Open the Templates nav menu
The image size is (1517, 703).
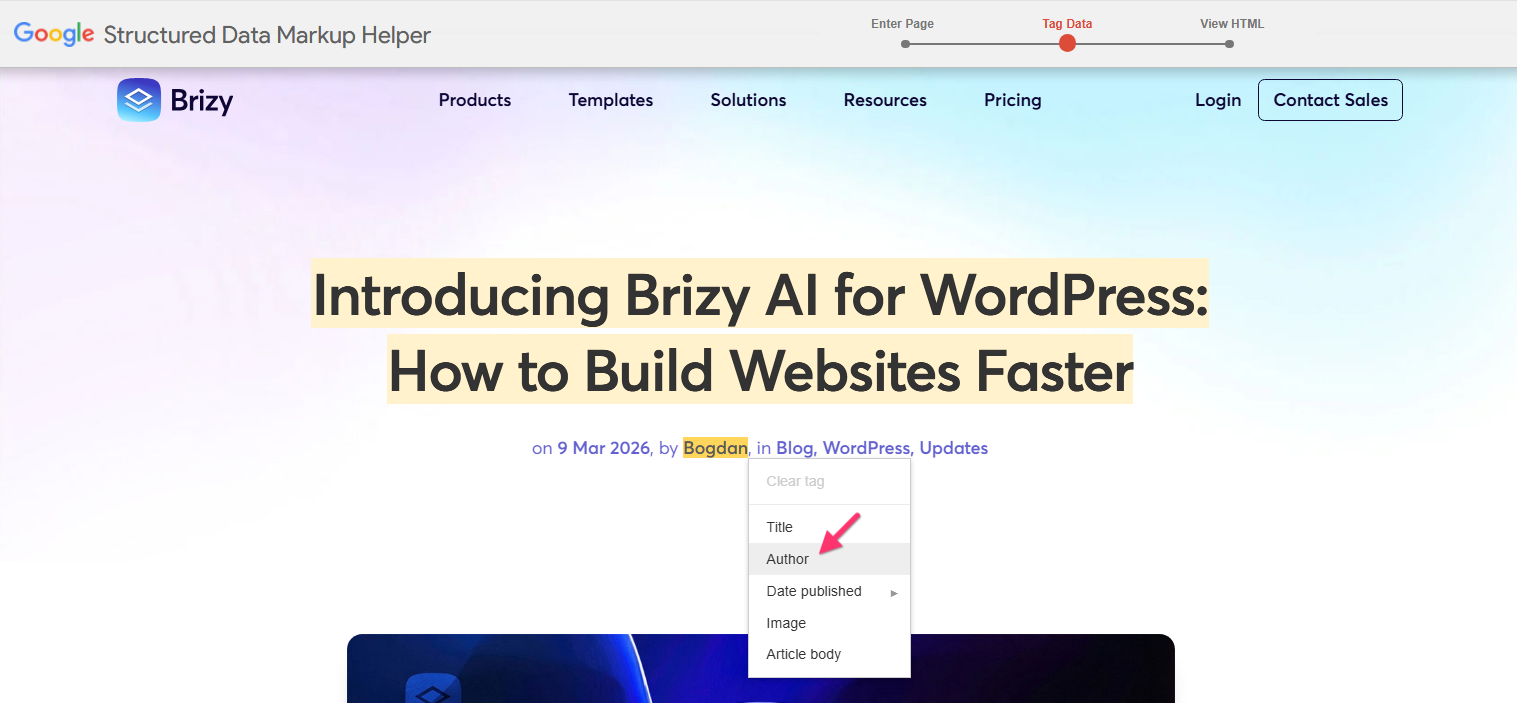tap(611, 100)
